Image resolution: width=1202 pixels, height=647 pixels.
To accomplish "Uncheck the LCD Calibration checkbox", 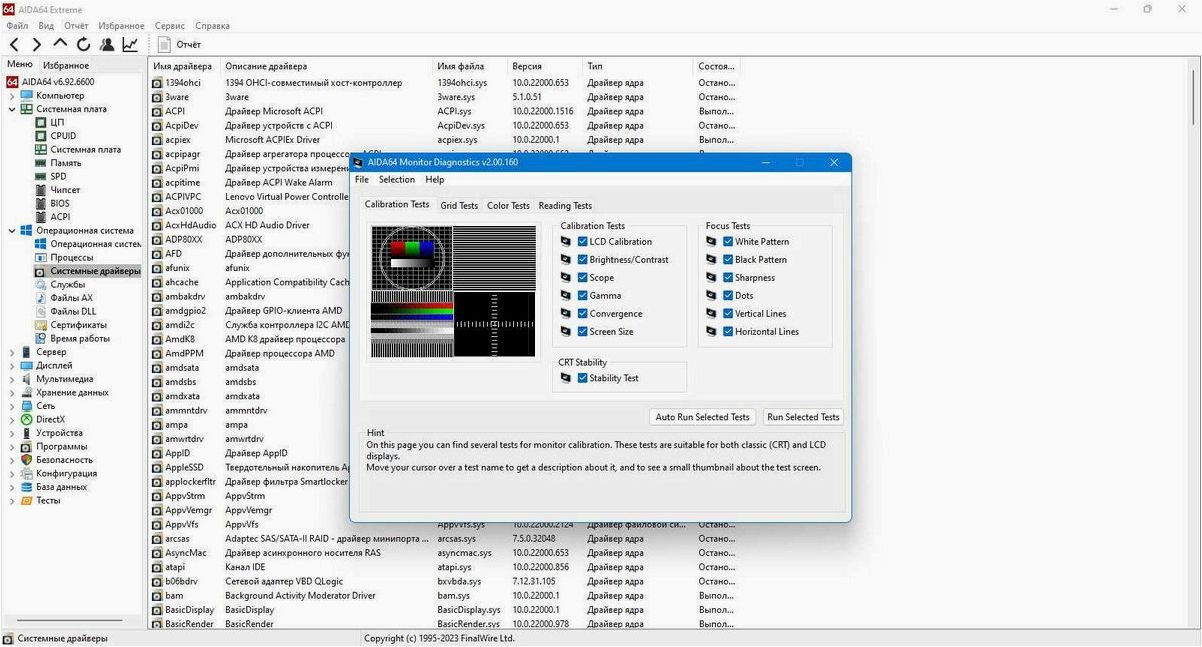I will click(x=582, y=242).
